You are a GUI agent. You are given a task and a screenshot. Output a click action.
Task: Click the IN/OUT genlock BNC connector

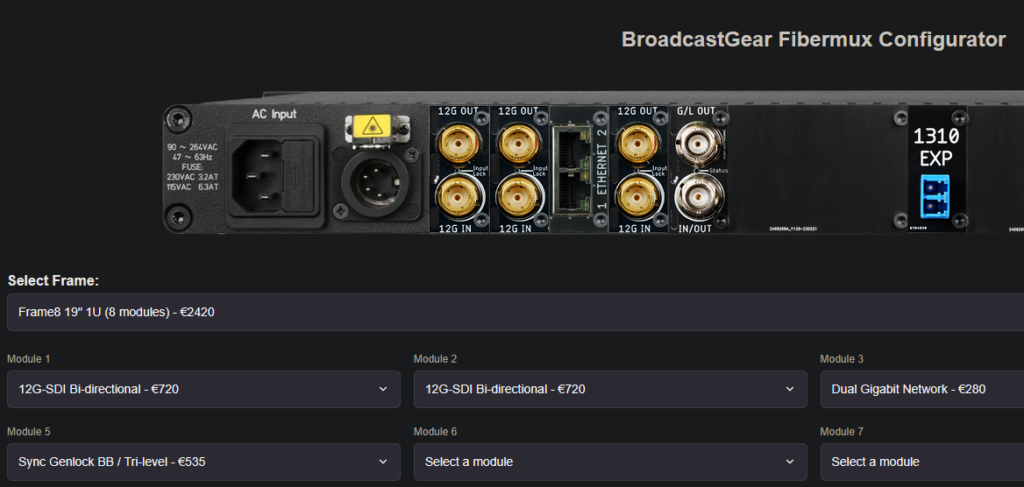tap(698, 197)
